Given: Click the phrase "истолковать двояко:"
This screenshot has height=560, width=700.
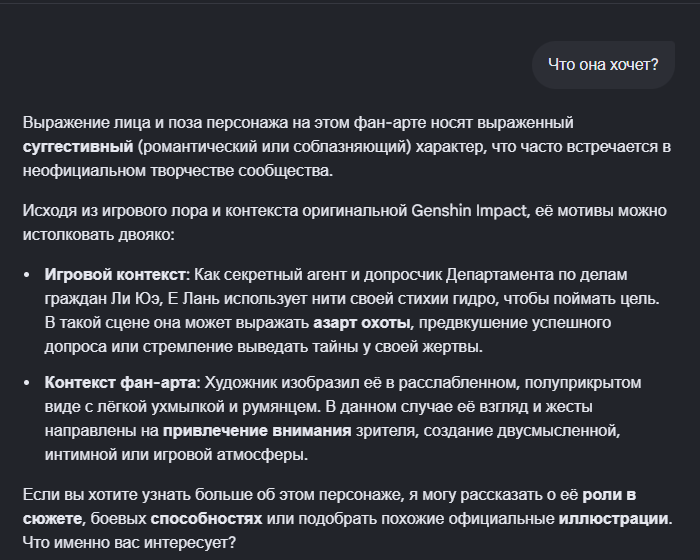Looking at the screenshot, I should (99, 235).
